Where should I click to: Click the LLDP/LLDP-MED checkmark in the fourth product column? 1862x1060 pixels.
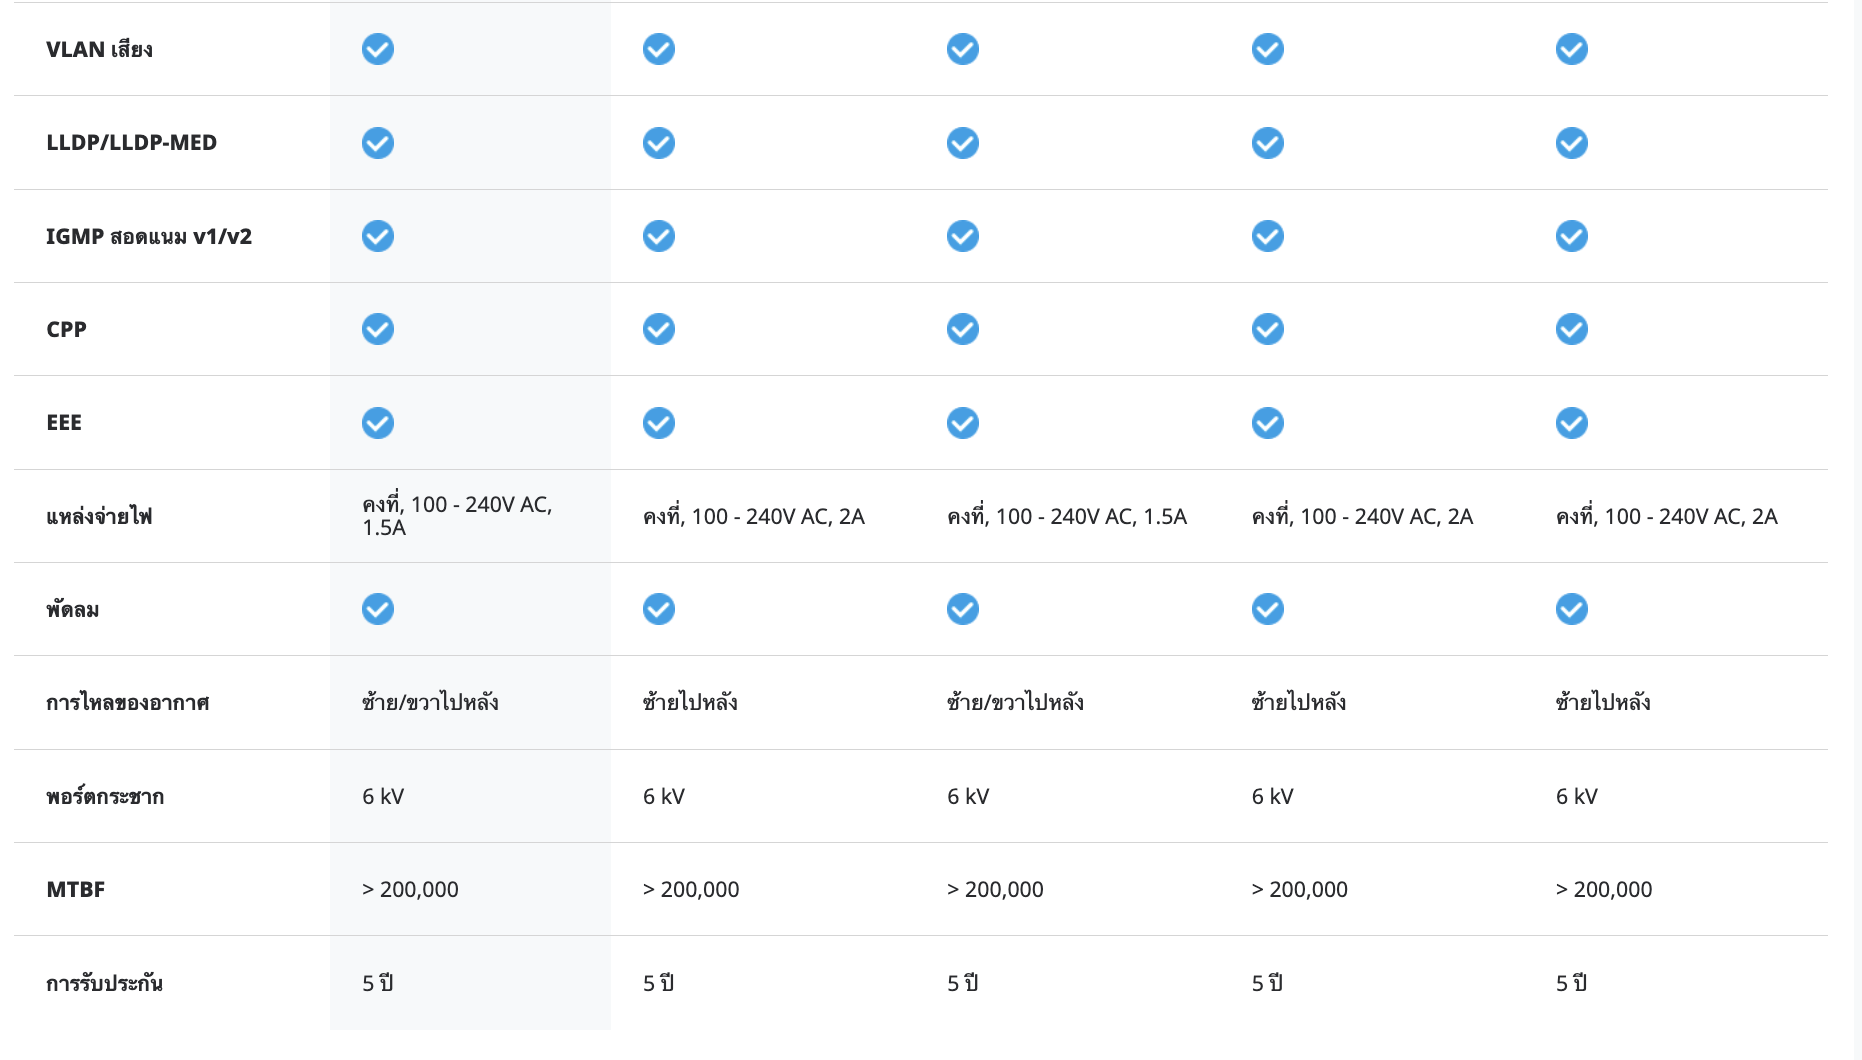point(1267,143)
